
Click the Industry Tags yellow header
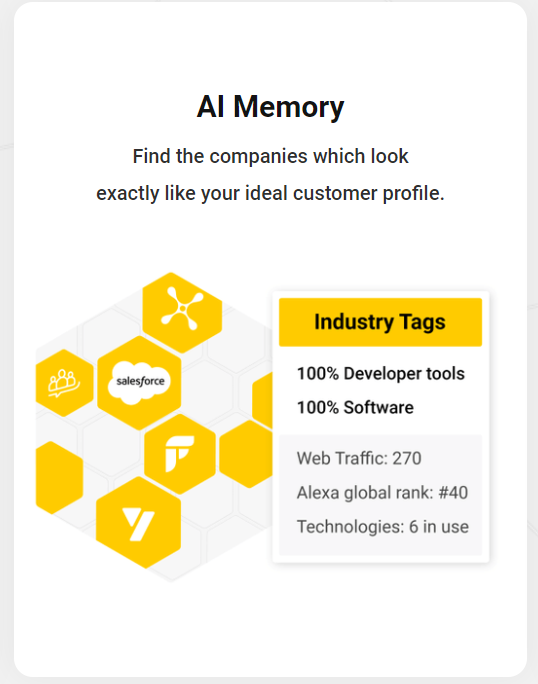click(380, 322)
